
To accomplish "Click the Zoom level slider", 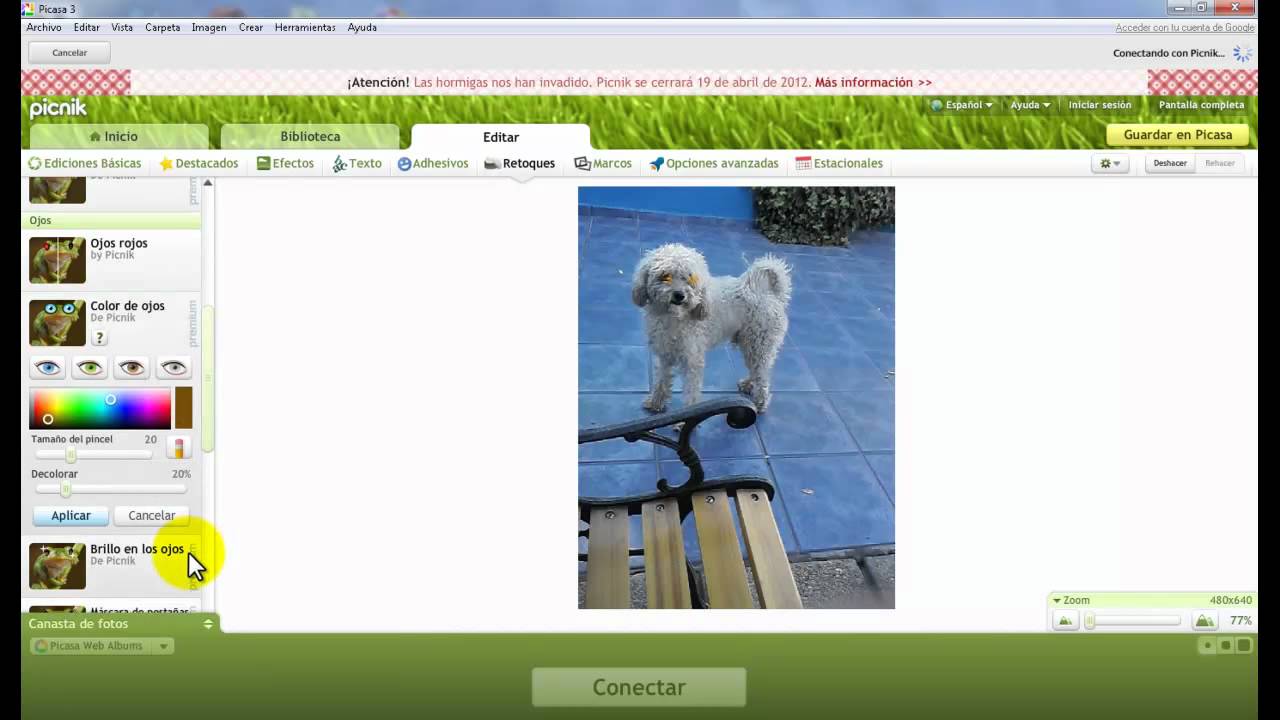I will 1134,621.
